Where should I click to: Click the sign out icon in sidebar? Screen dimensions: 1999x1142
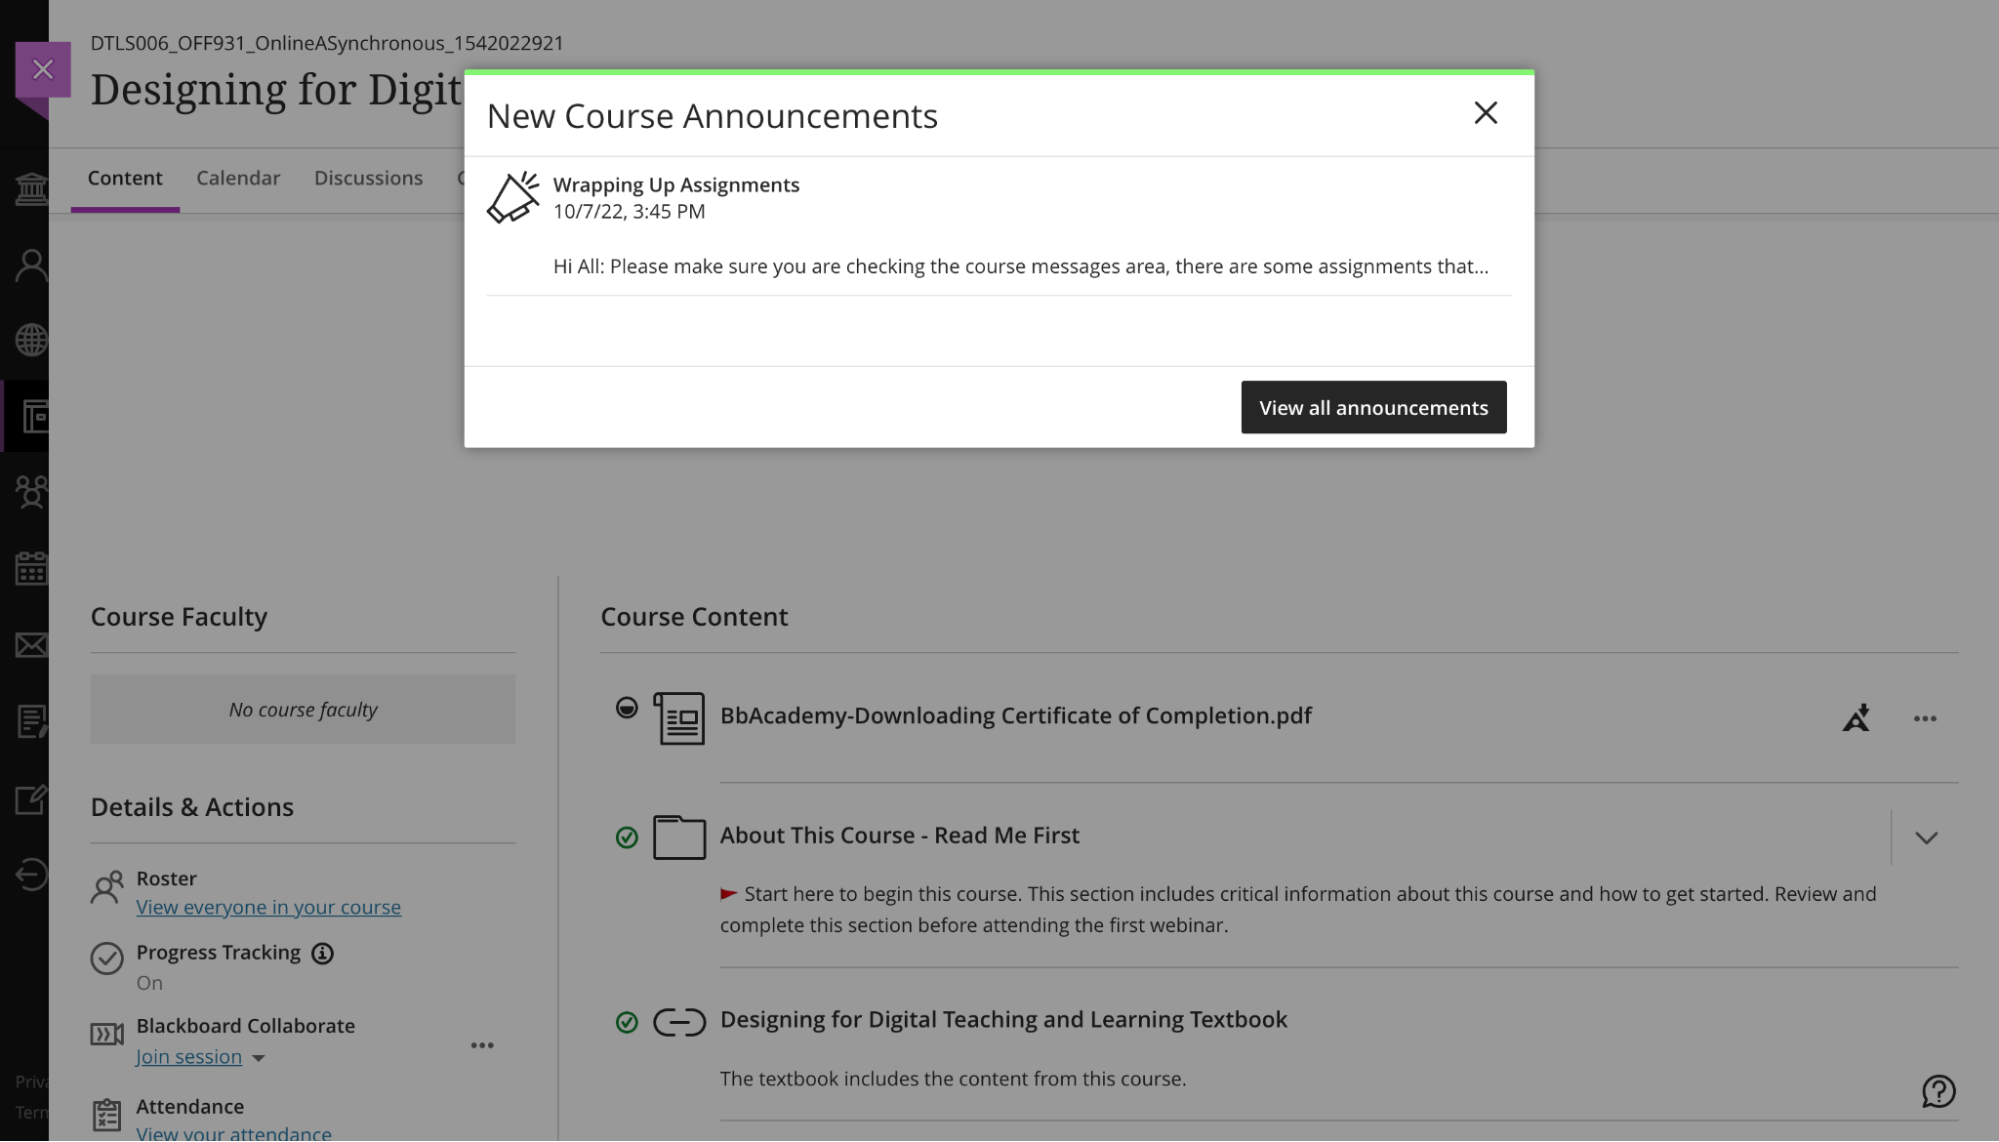coord(31,874)
